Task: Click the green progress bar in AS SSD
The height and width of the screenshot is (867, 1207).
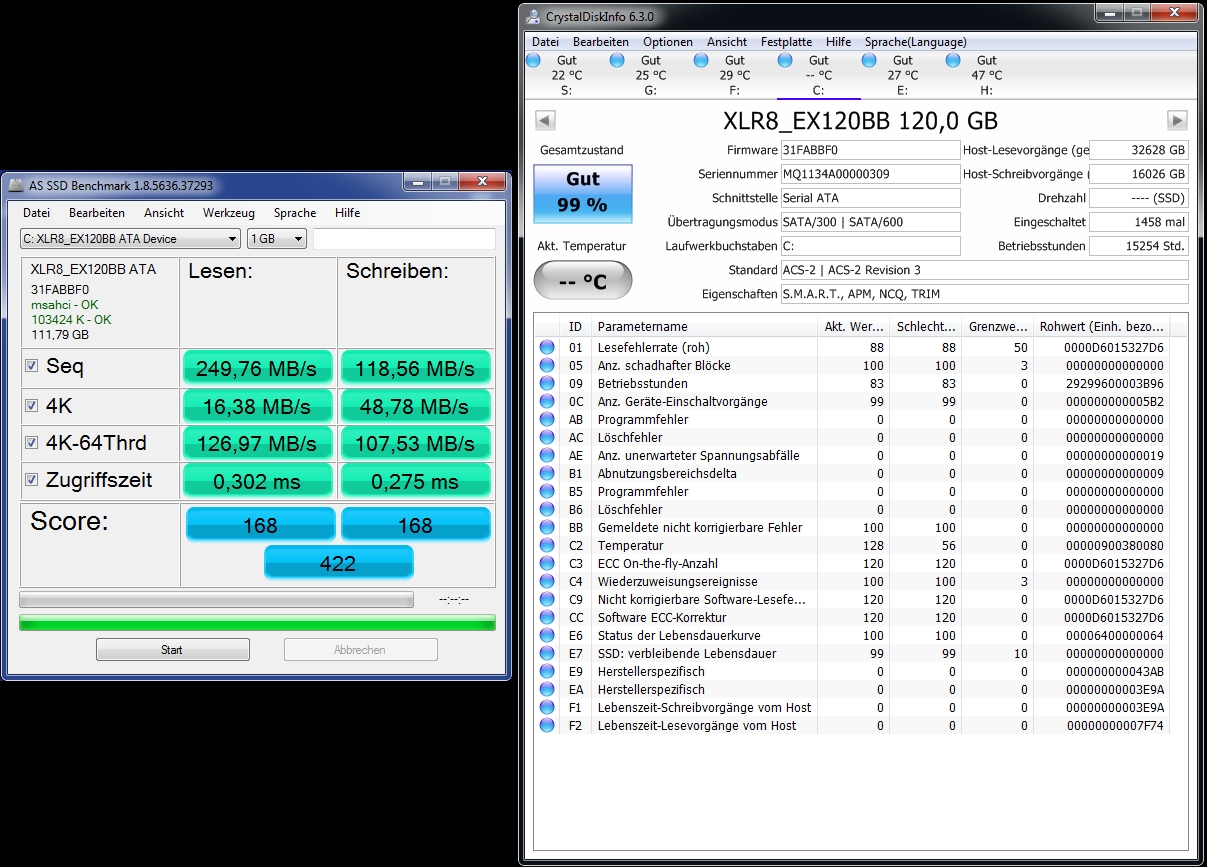Action: [257, 623]
